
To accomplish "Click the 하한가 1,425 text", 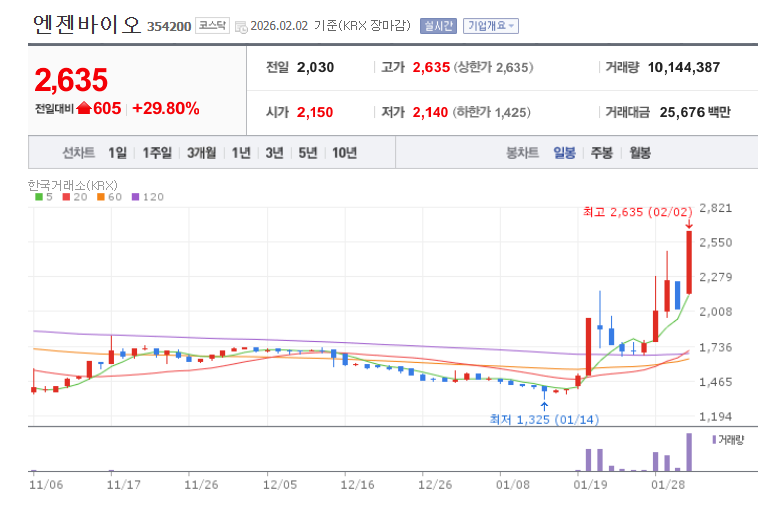I will pos(492,112).
